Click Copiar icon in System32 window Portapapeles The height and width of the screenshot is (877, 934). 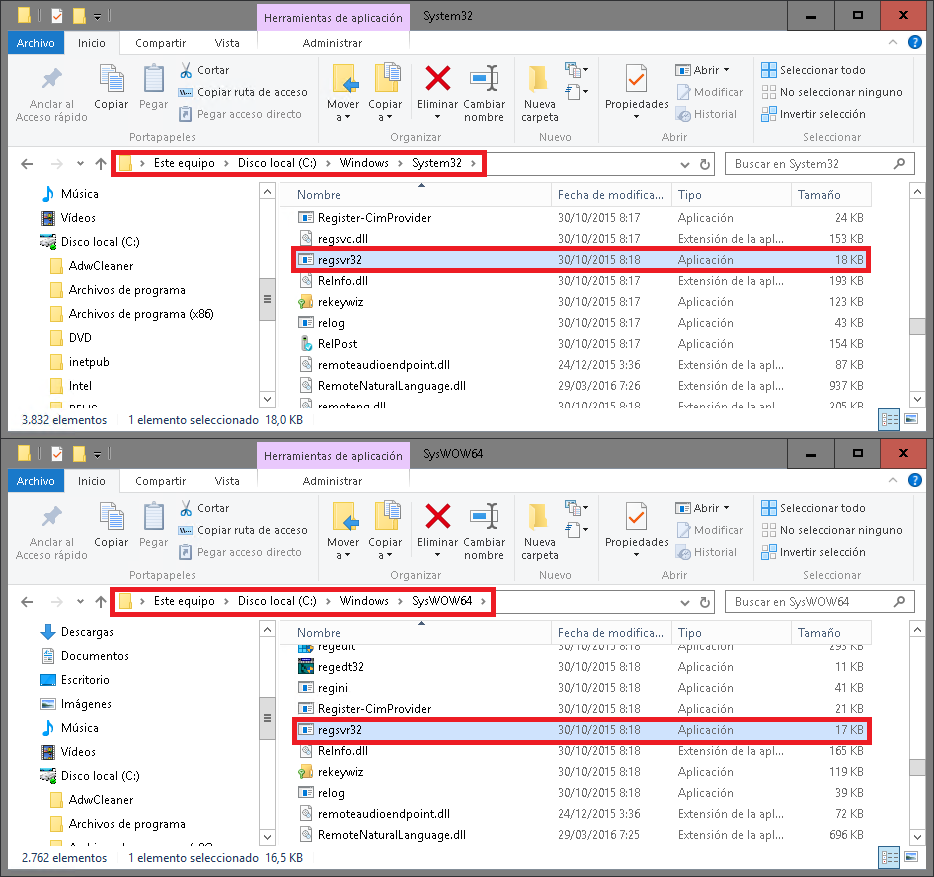pyautogui.click(x=111, y=79)
